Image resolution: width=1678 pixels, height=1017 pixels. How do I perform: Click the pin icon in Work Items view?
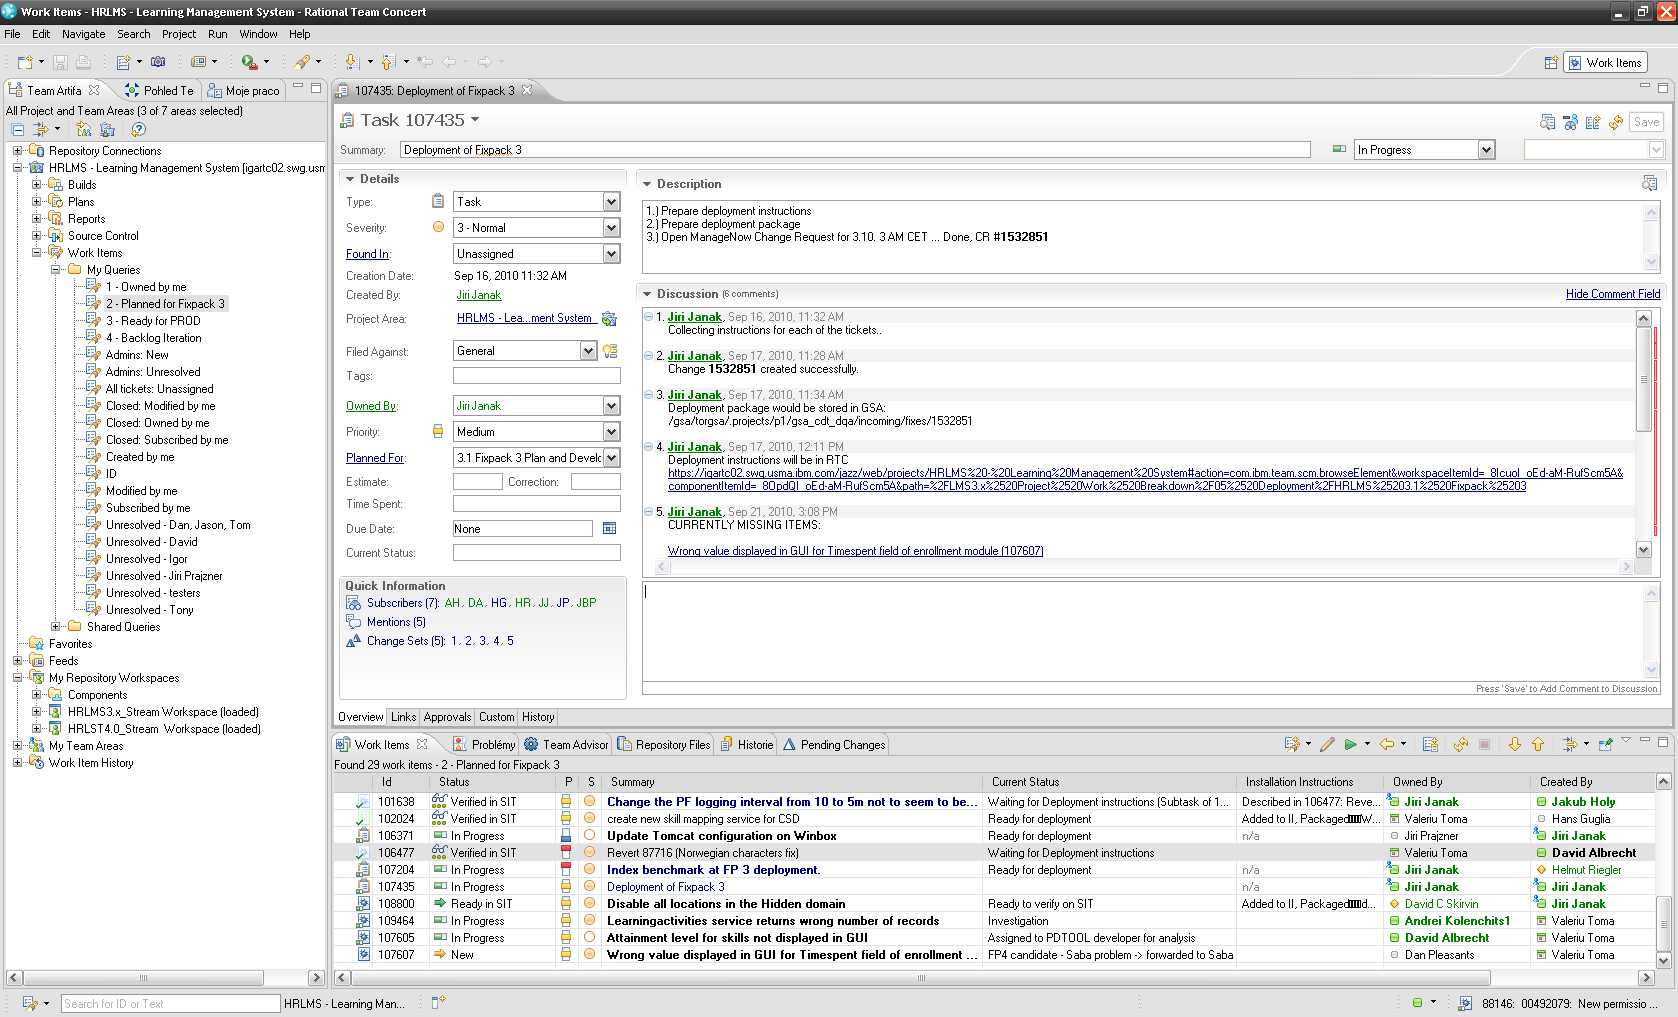1606,745
